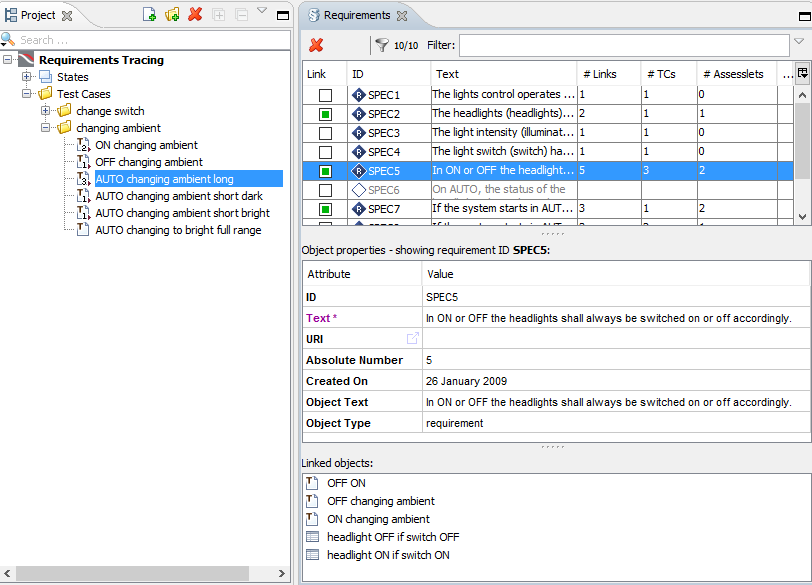The height and width of the screenshot is (585, 812).
Task: Click the column configuration icon in table header
Action: pyautogui.click(x=803, y=73)
